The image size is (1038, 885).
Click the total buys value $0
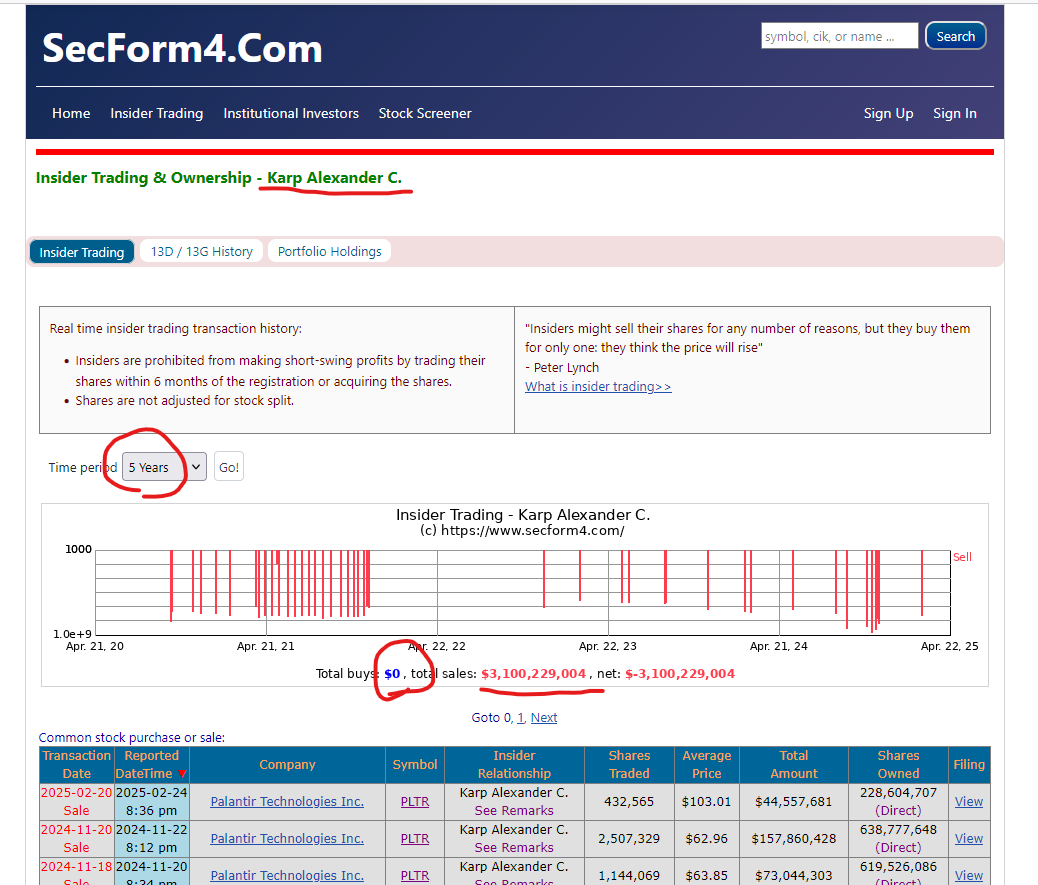pos(393,674)
